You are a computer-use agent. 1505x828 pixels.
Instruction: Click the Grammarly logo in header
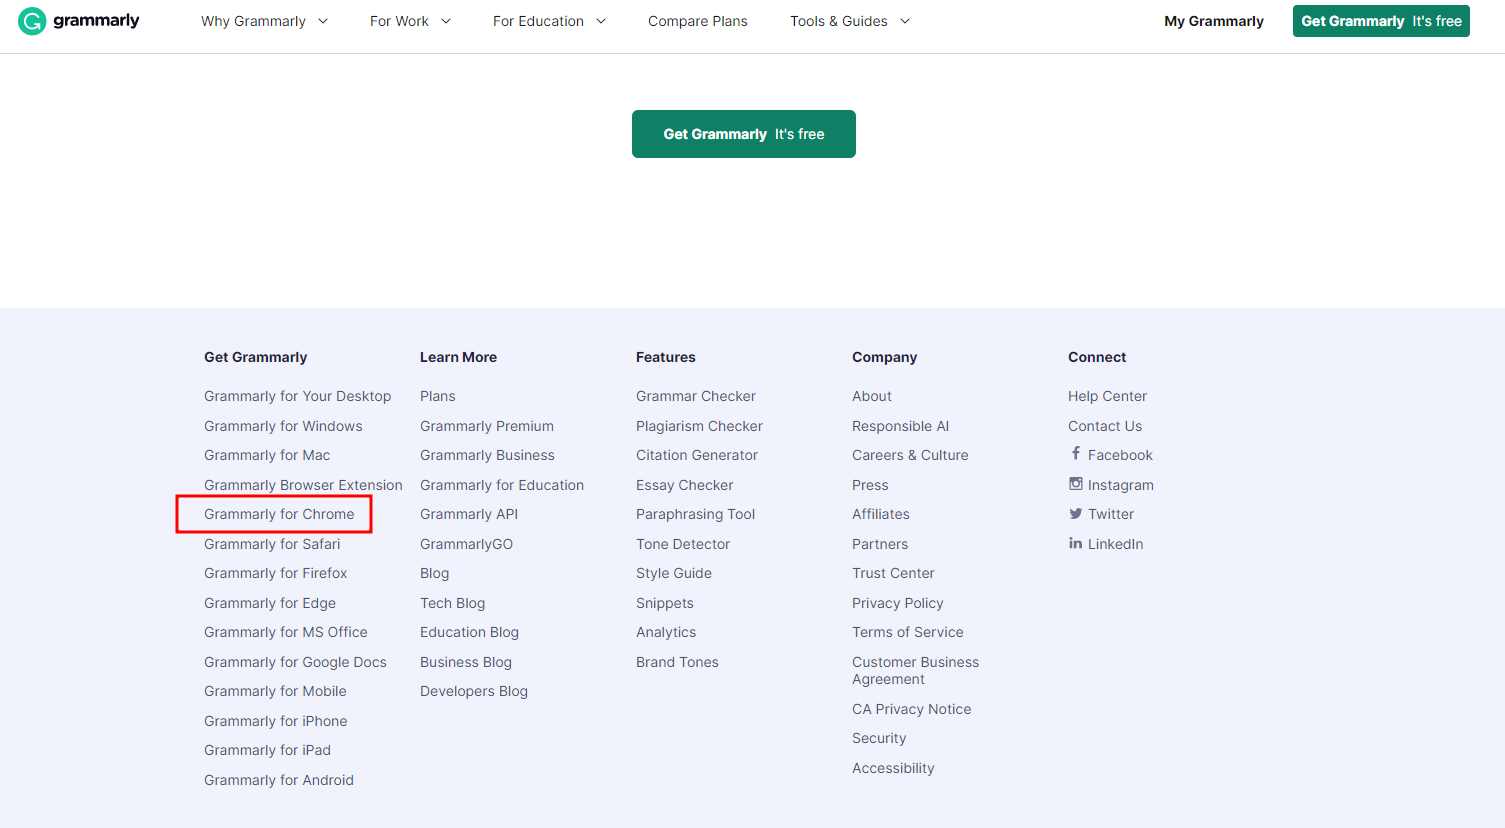point(79,21)
